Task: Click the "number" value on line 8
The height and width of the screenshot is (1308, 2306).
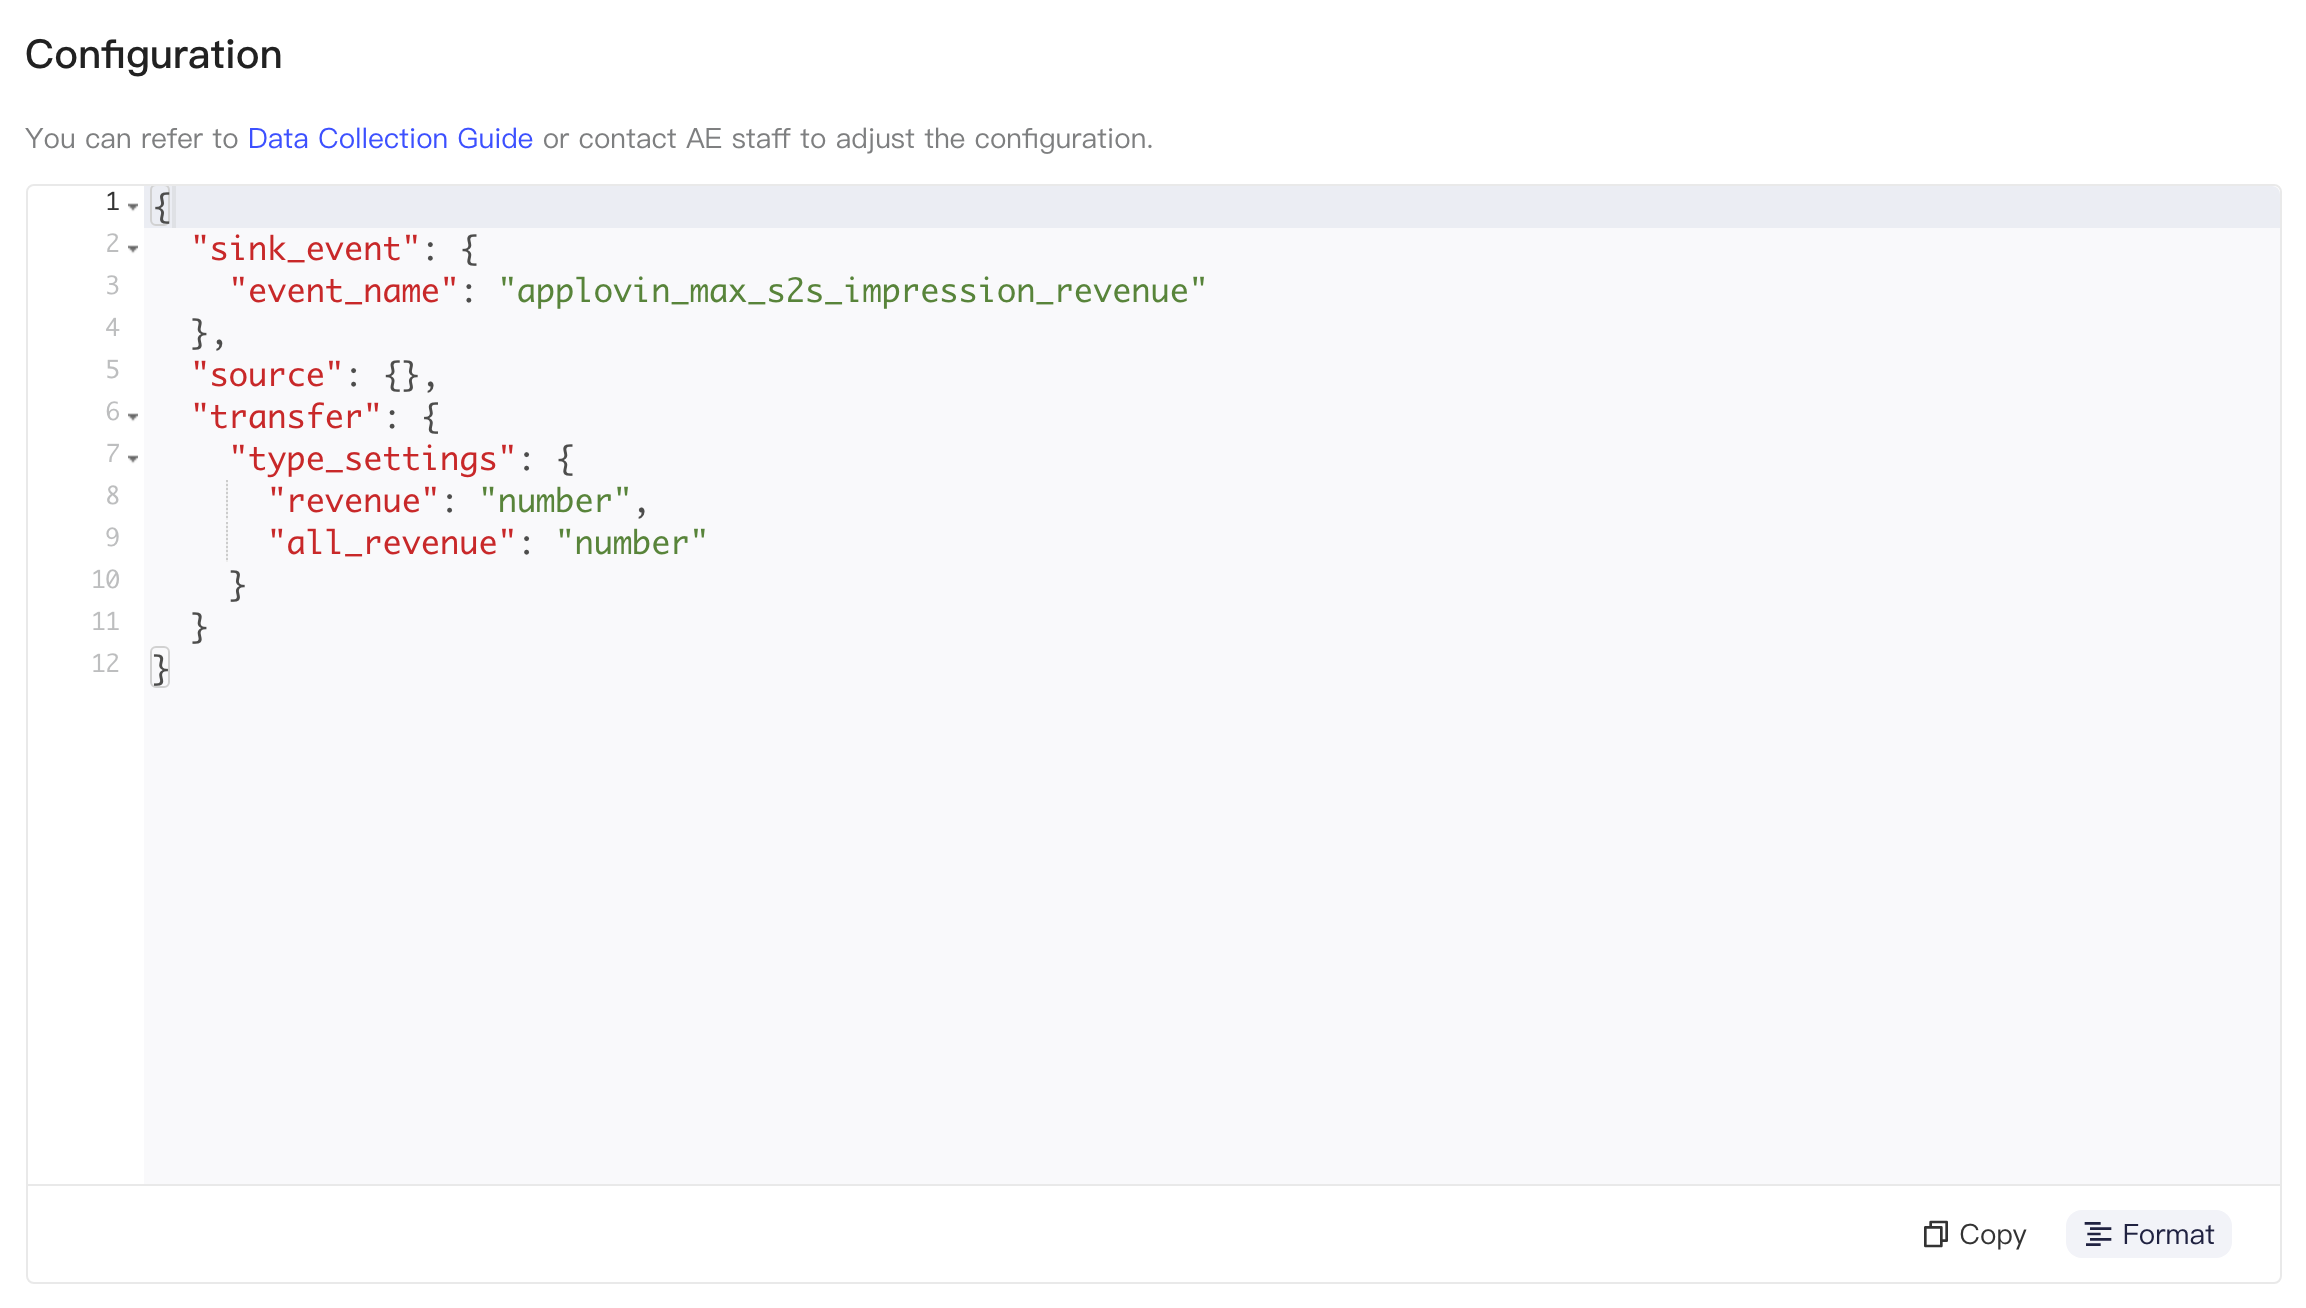Action: [555, 501]
